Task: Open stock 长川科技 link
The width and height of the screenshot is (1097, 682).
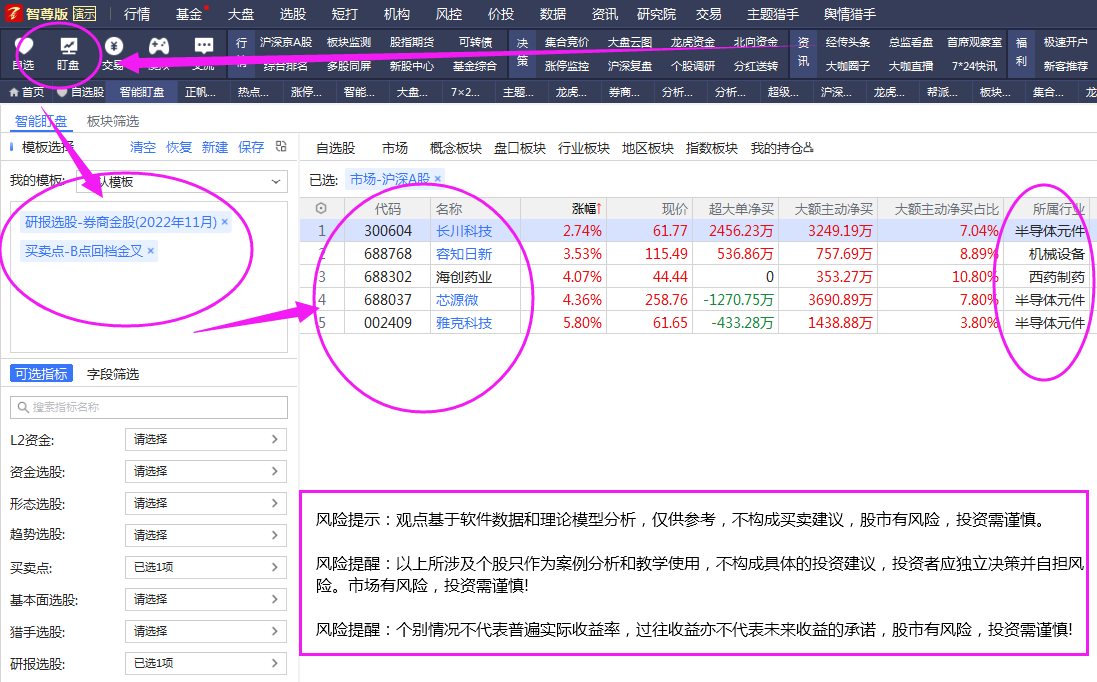Action: coord(464,231)
